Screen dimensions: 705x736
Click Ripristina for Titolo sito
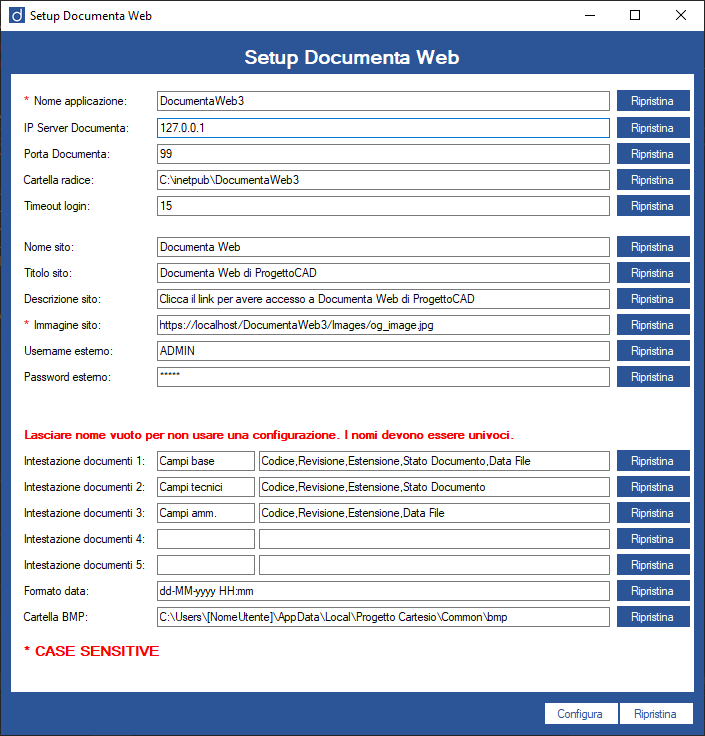tap(653, 273)
